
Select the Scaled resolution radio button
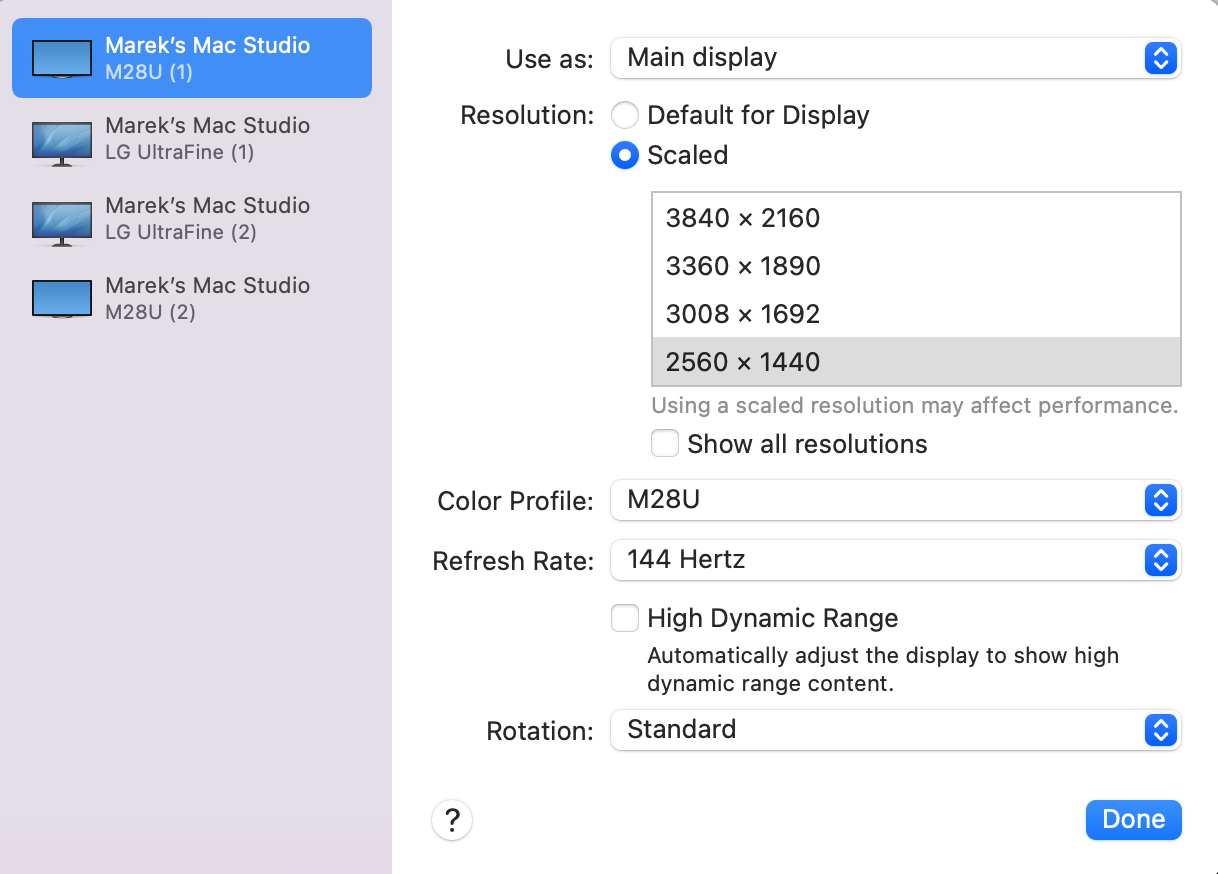[x=625, y=156]
